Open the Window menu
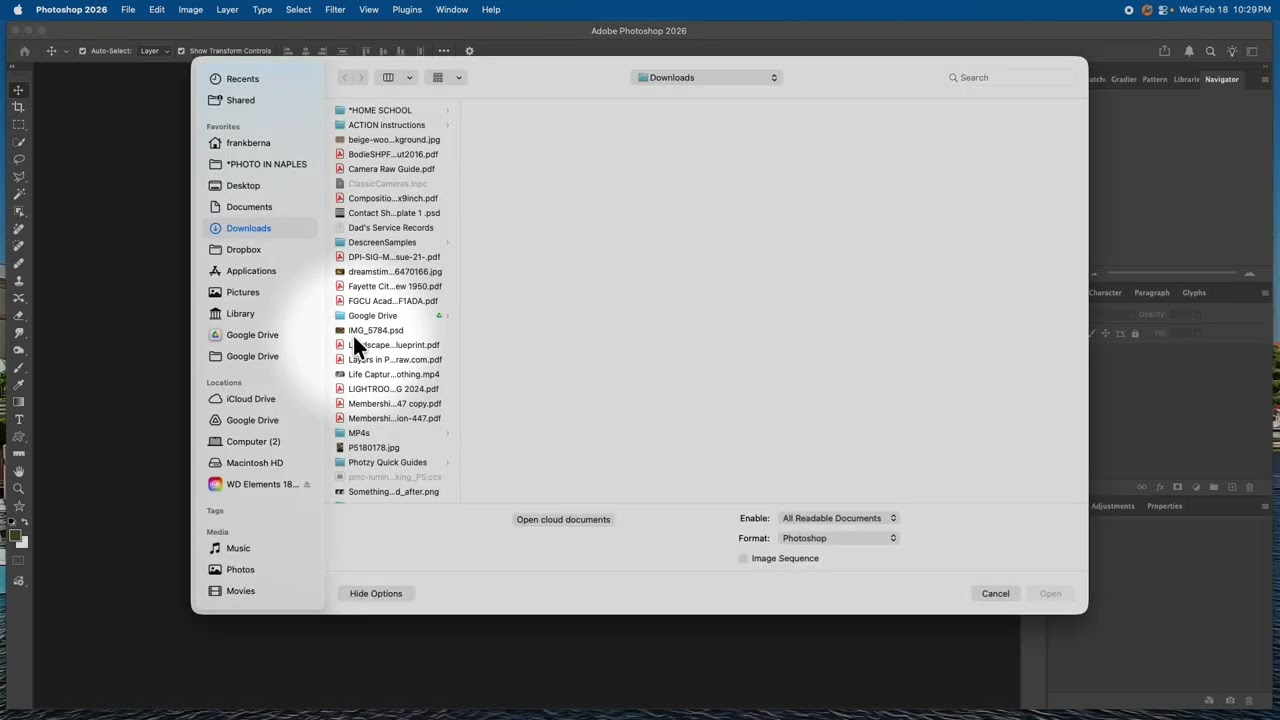This screenshot has height=720, width=1280. pyautogui.click(x=452, y=9)
